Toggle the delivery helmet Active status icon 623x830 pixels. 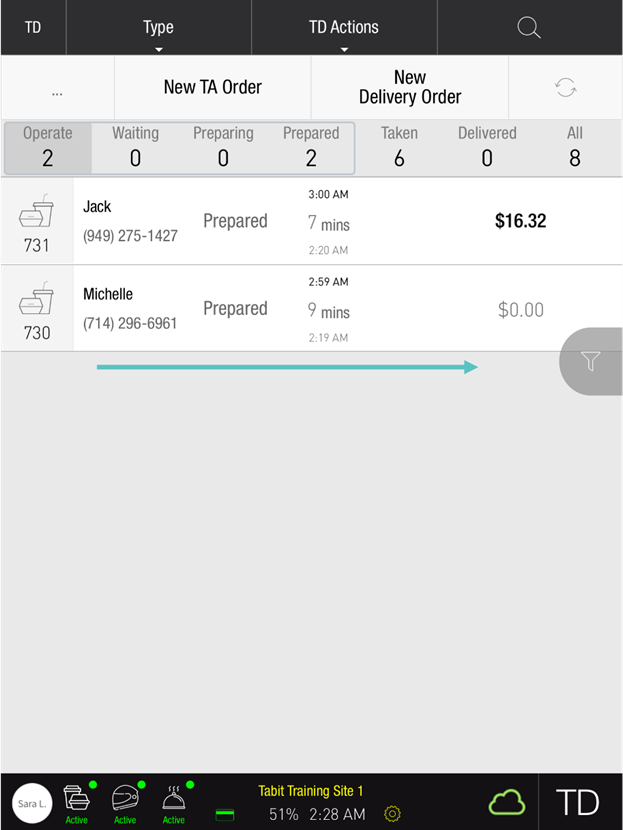[125, 802]
